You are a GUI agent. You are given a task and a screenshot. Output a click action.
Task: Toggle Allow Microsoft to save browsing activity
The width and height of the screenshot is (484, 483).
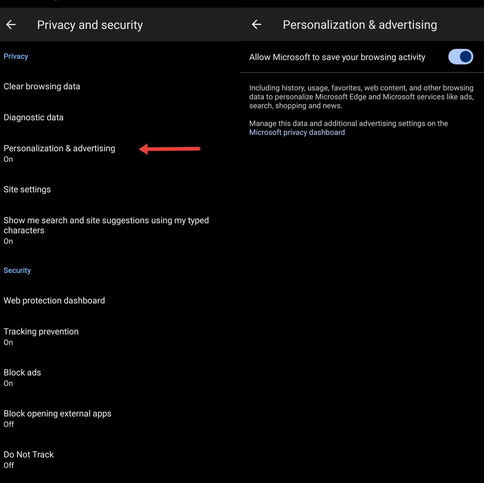pyautogui.click(x=460, y=57)
